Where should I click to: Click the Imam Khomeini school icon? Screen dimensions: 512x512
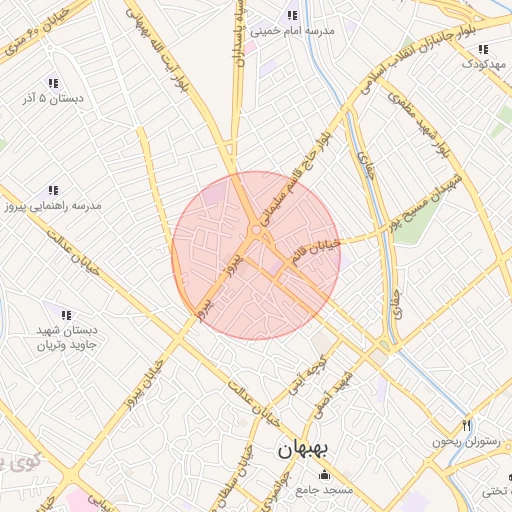coord(292,15)
